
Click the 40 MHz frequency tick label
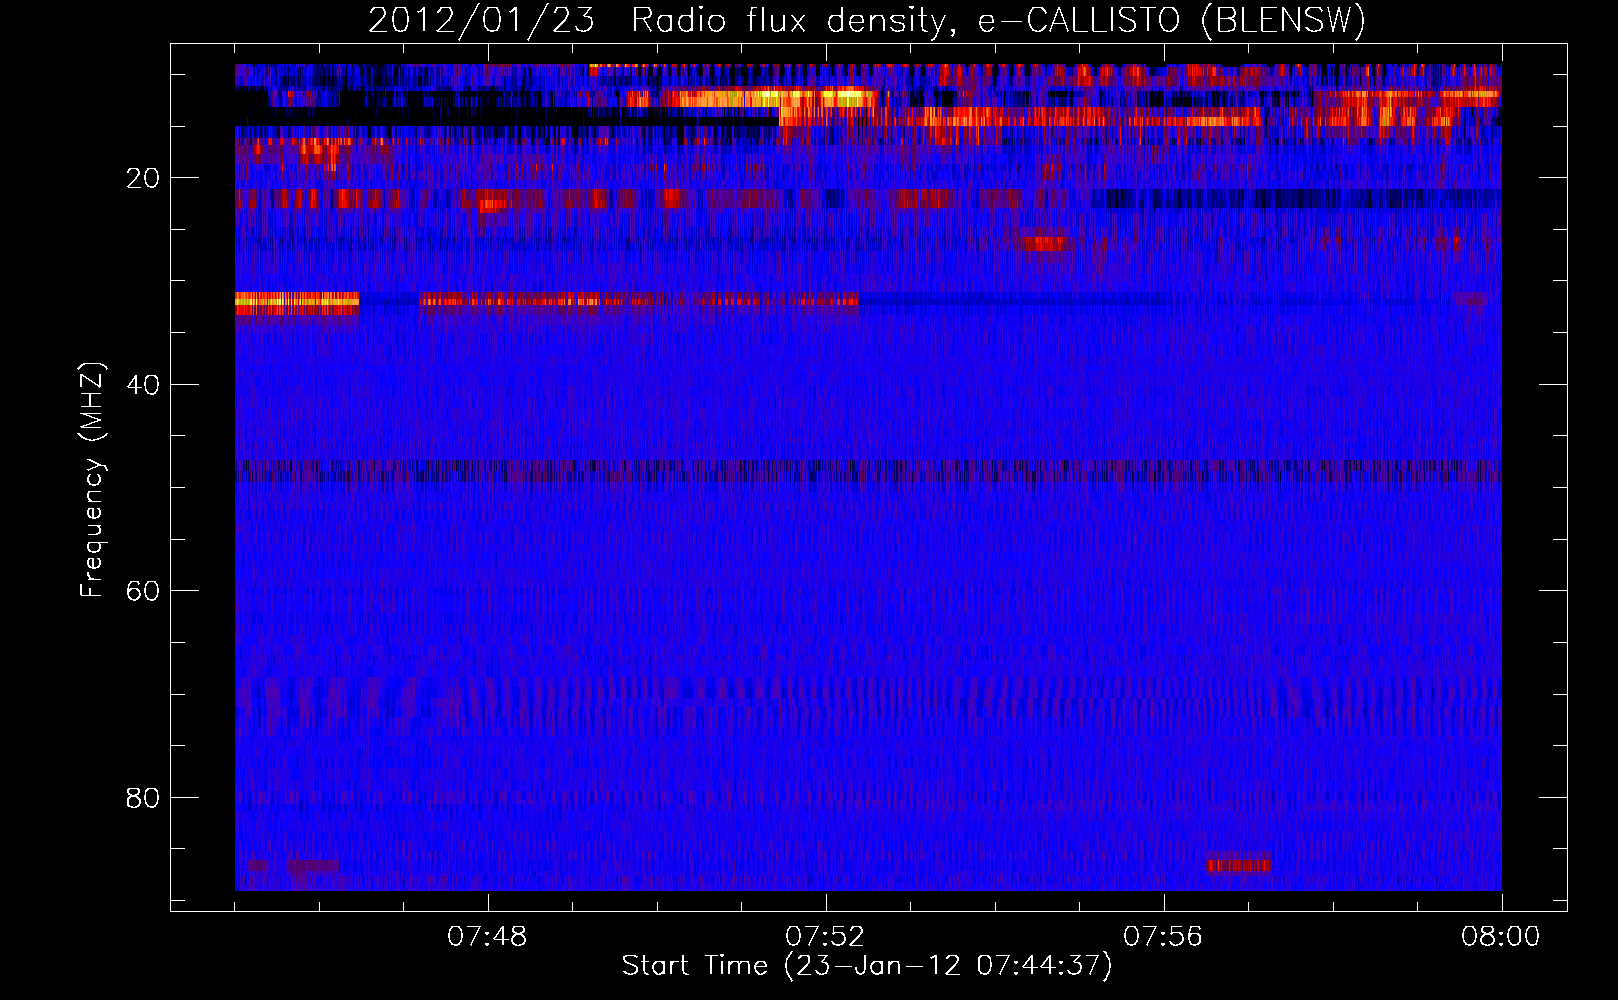click(144, 385)
